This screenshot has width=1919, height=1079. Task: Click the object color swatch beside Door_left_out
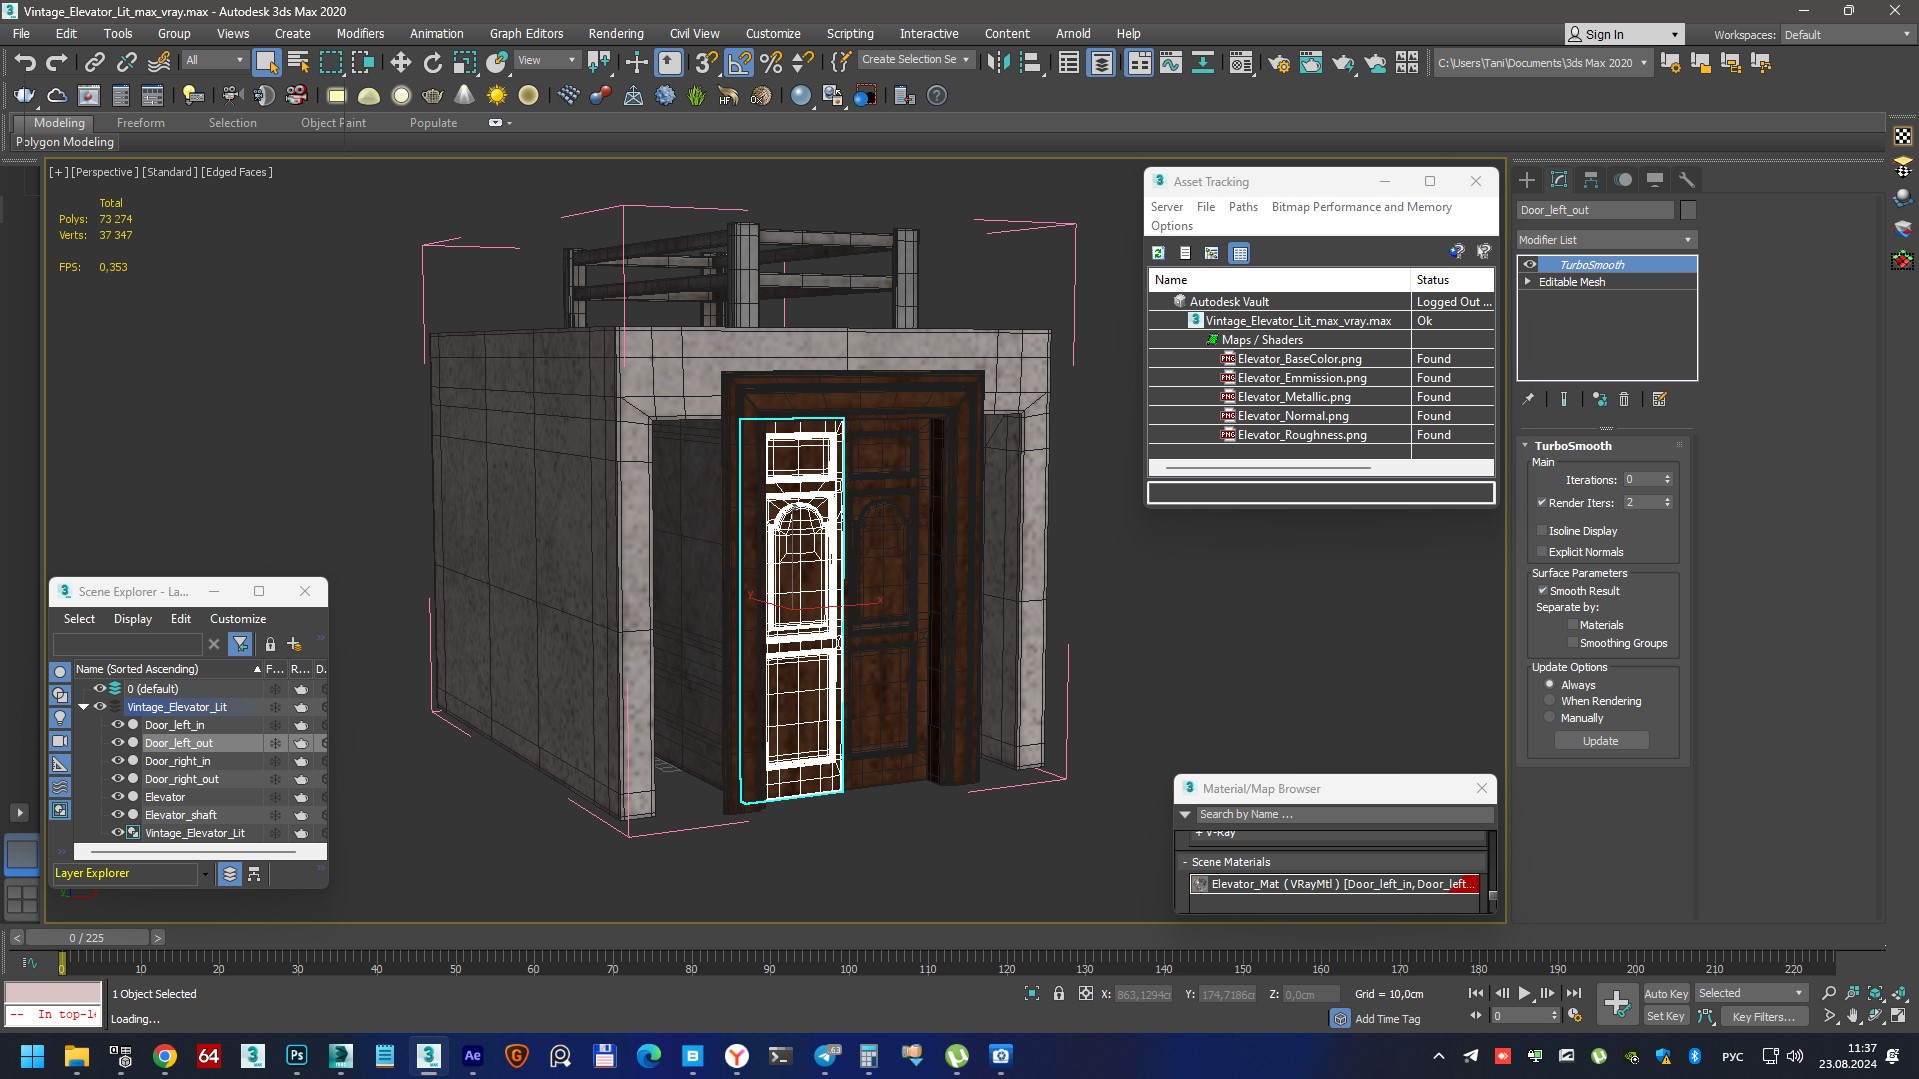point(1688,210)
